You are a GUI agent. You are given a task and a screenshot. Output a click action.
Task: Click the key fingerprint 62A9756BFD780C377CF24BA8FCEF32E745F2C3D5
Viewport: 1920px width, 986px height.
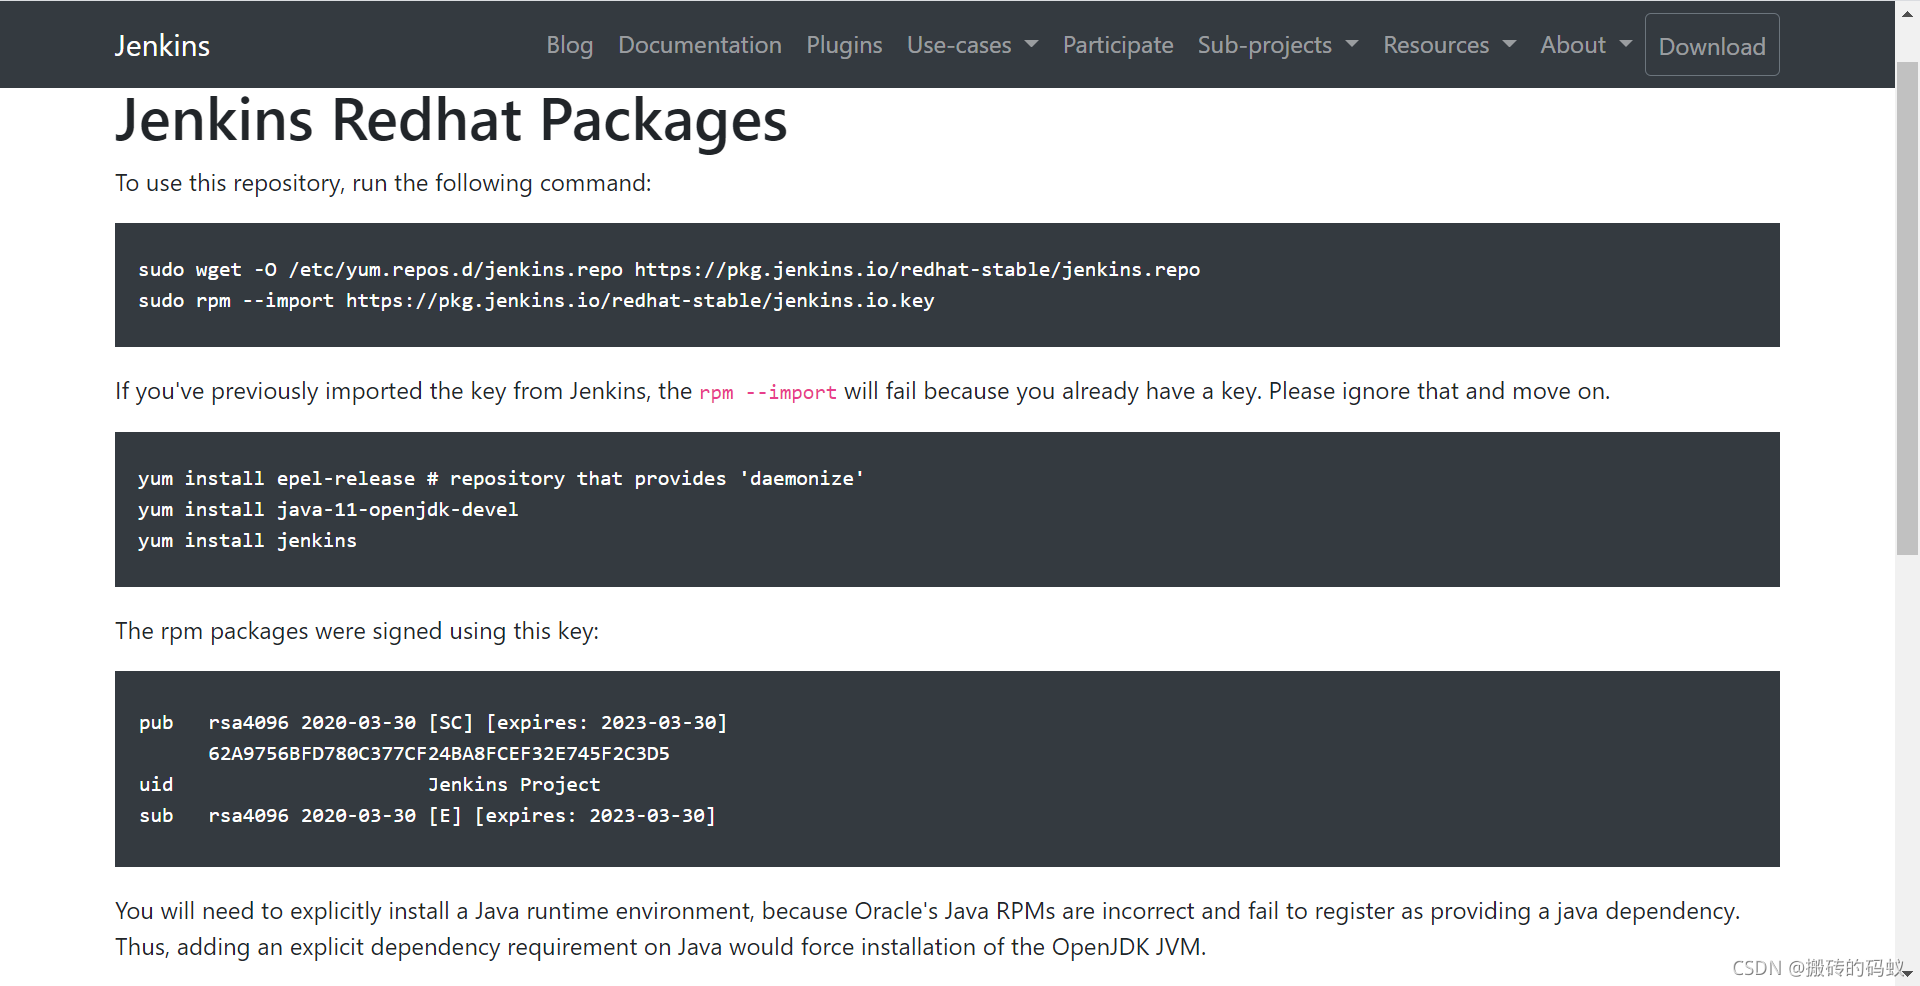coord(439,753)
